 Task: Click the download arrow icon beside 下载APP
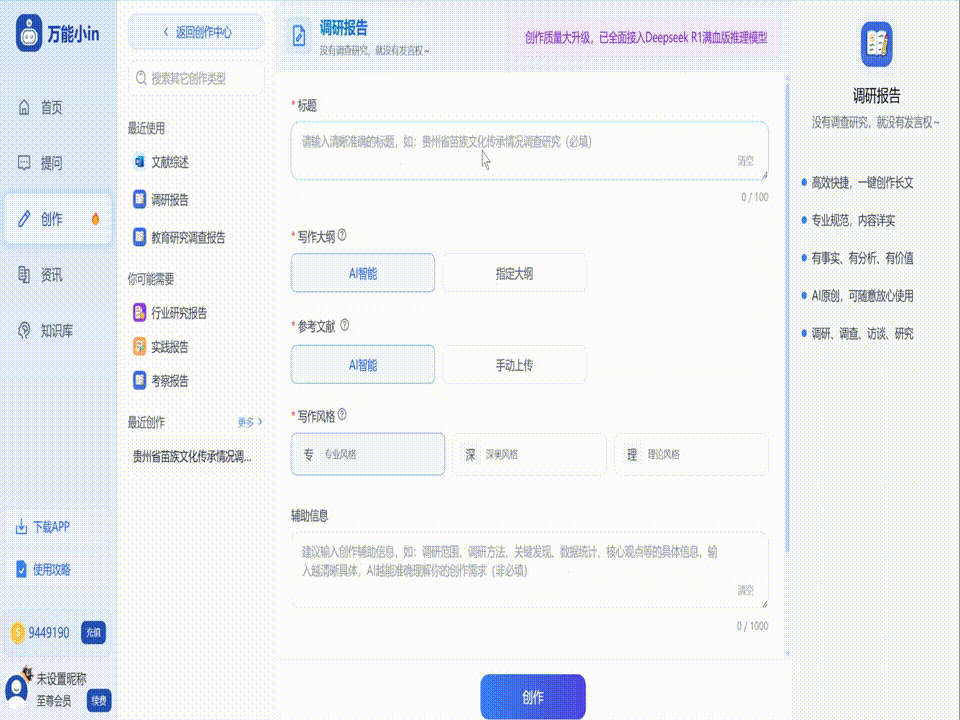21,527
